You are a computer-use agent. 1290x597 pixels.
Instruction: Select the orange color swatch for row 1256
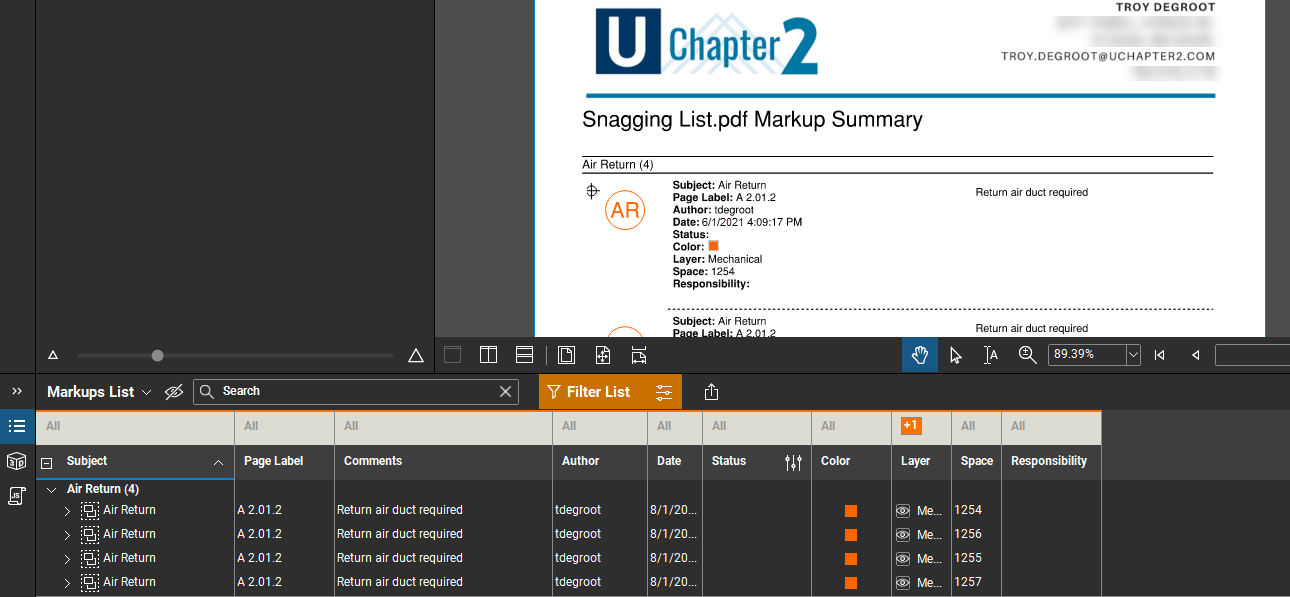tap(851, 534)
